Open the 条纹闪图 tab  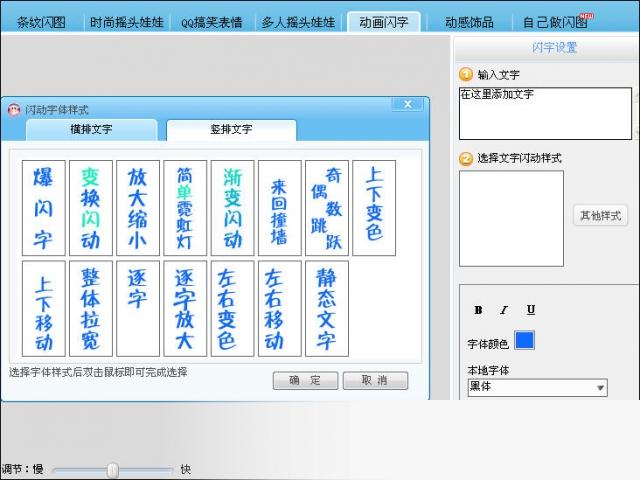click(x=41, y=22)
